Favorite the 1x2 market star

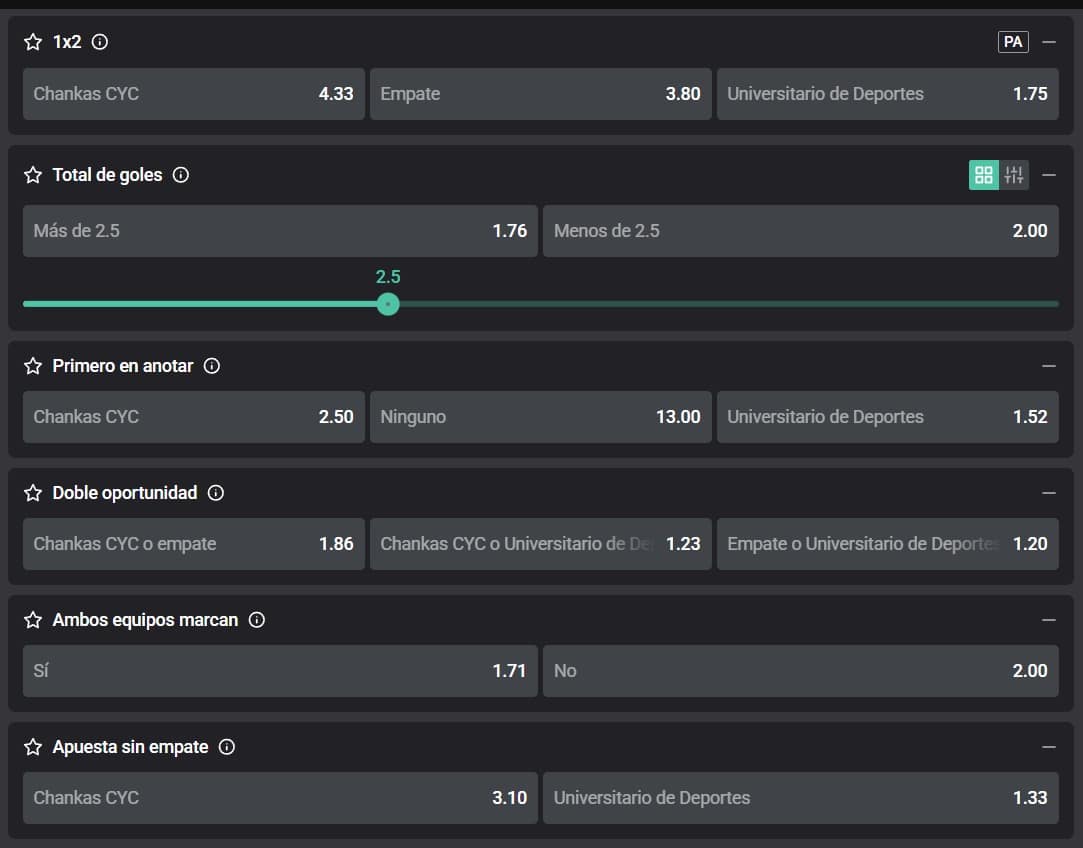pos(33,42)
